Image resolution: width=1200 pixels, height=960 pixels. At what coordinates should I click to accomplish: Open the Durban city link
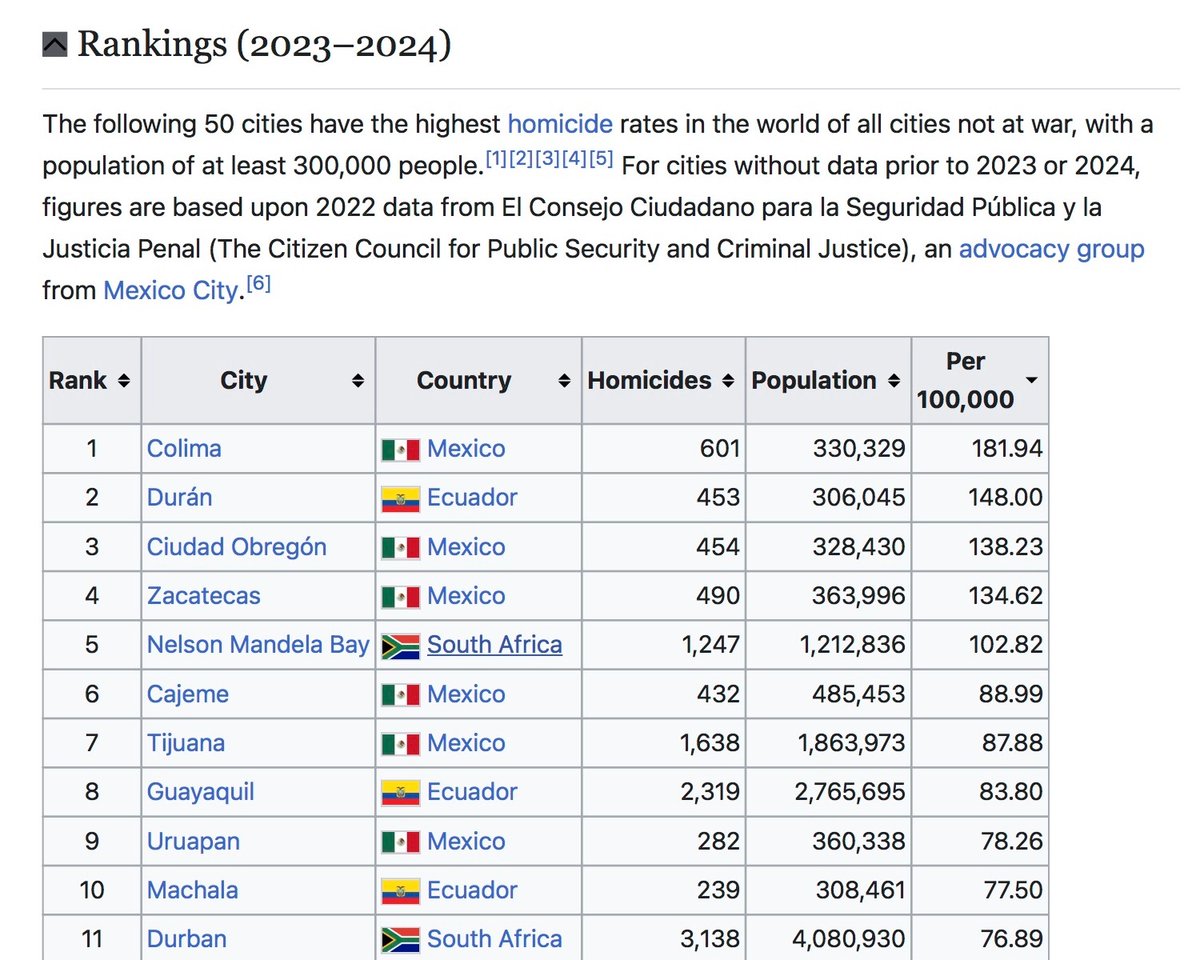coord(187,939)
